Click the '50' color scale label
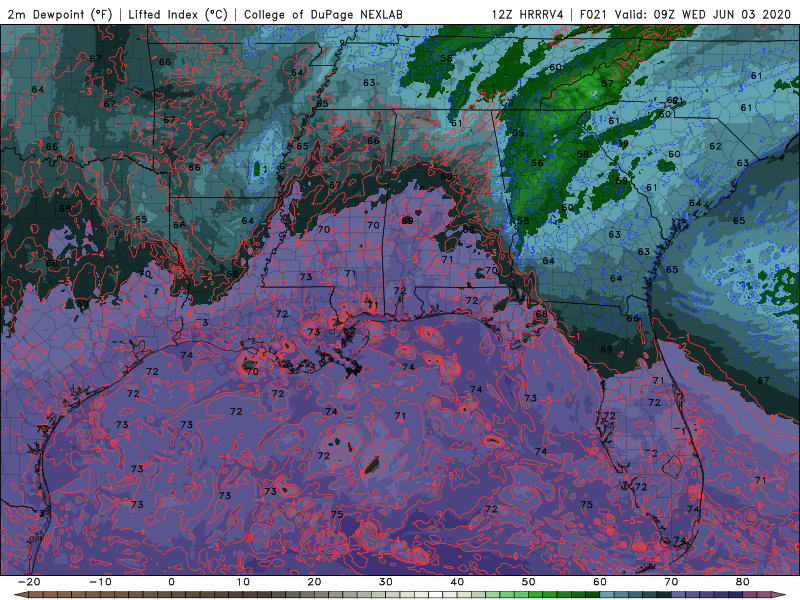 coord(529,582)
